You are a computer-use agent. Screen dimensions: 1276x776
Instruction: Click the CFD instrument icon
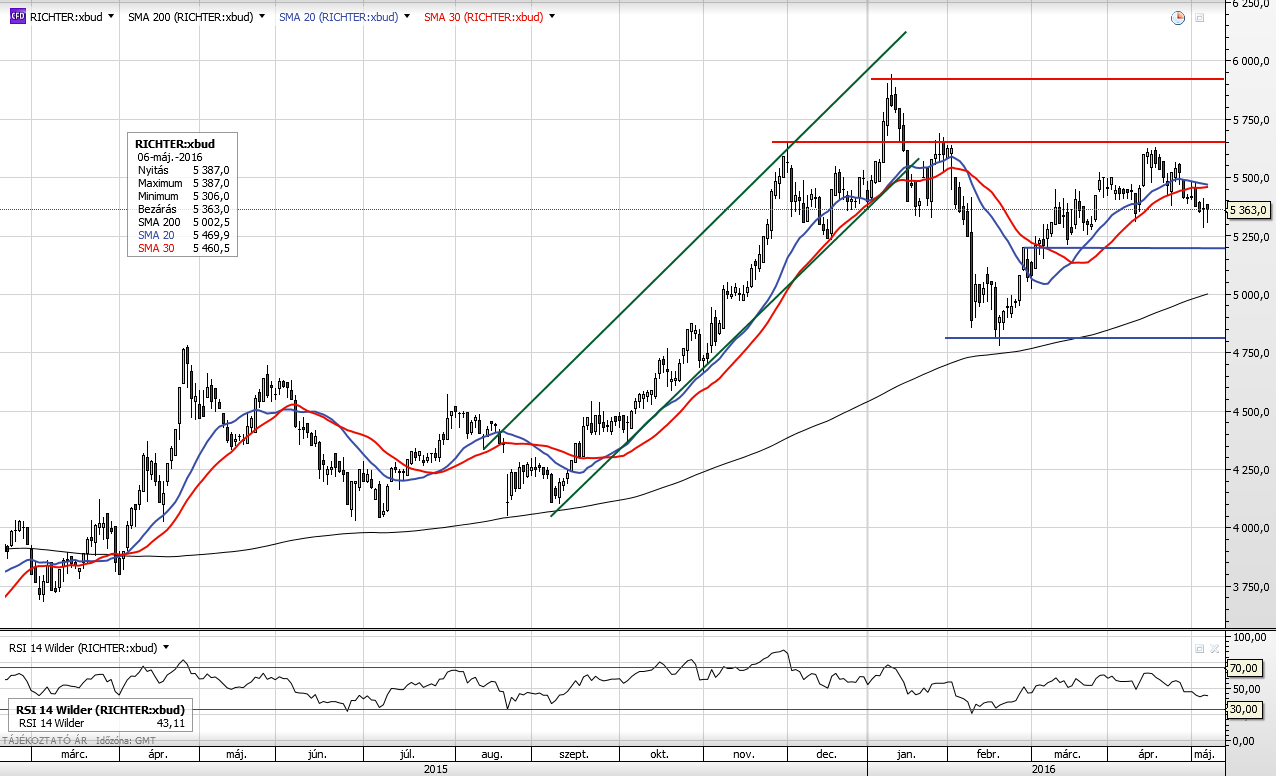pos(18,17)
